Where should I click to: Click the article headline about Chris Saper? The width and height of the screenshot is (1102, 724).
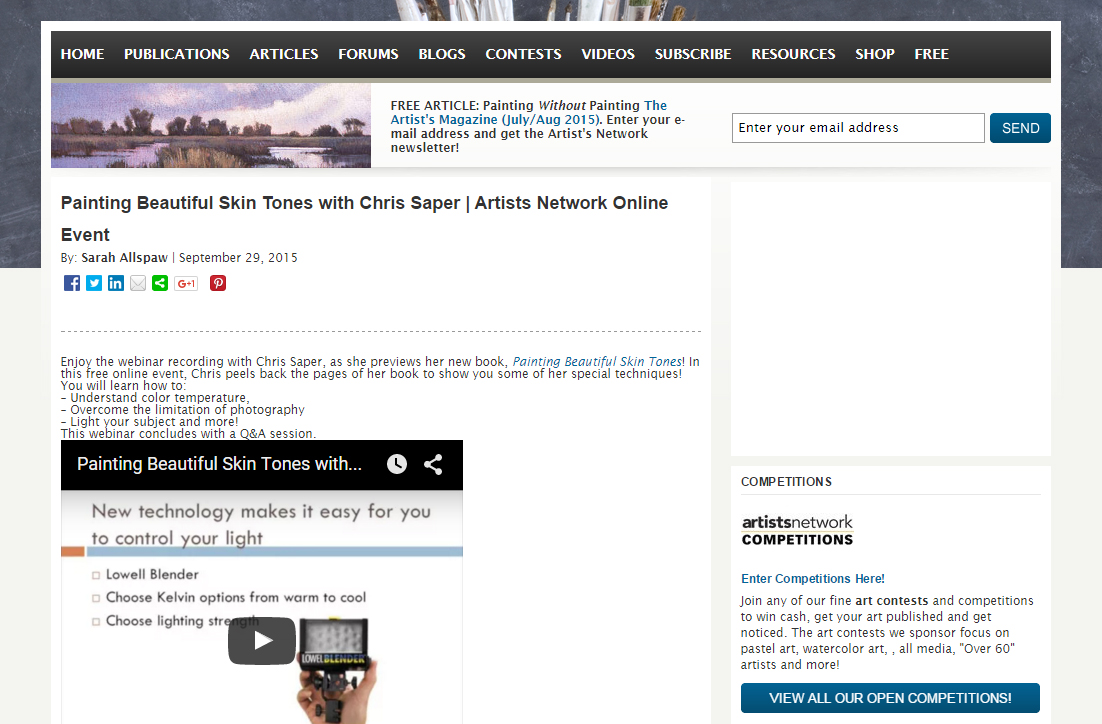pos(364,219)
